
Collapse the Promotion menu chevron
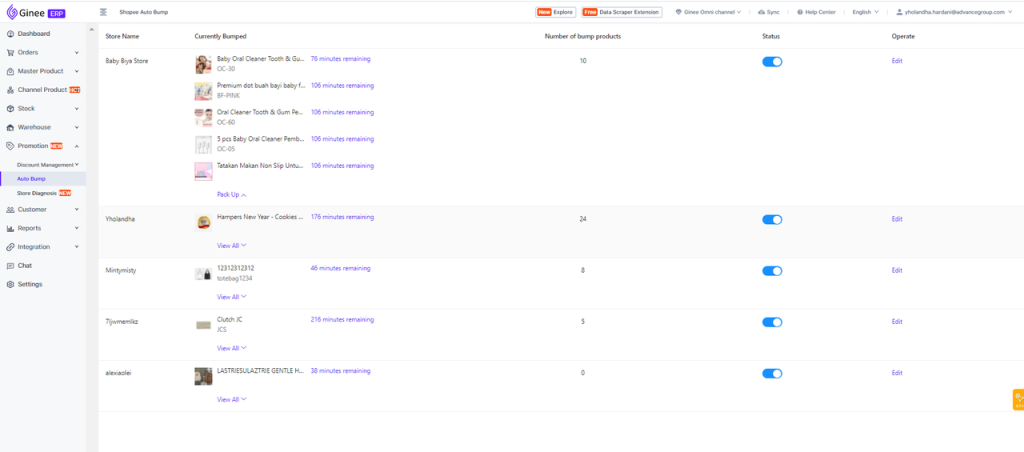tap(76, 146)
